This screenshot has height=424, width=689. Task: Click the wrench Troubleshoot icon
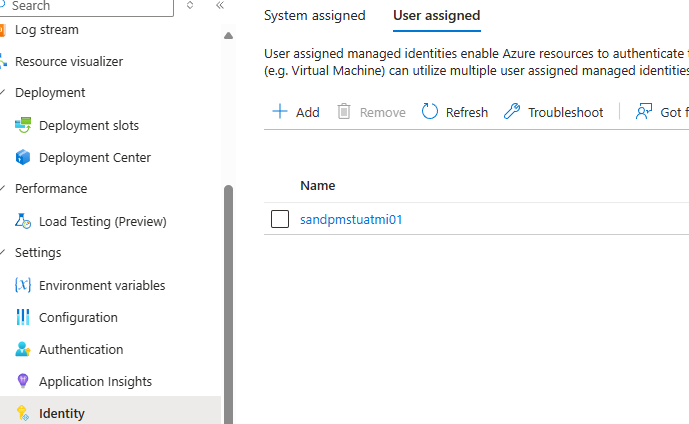click(512, 112)
